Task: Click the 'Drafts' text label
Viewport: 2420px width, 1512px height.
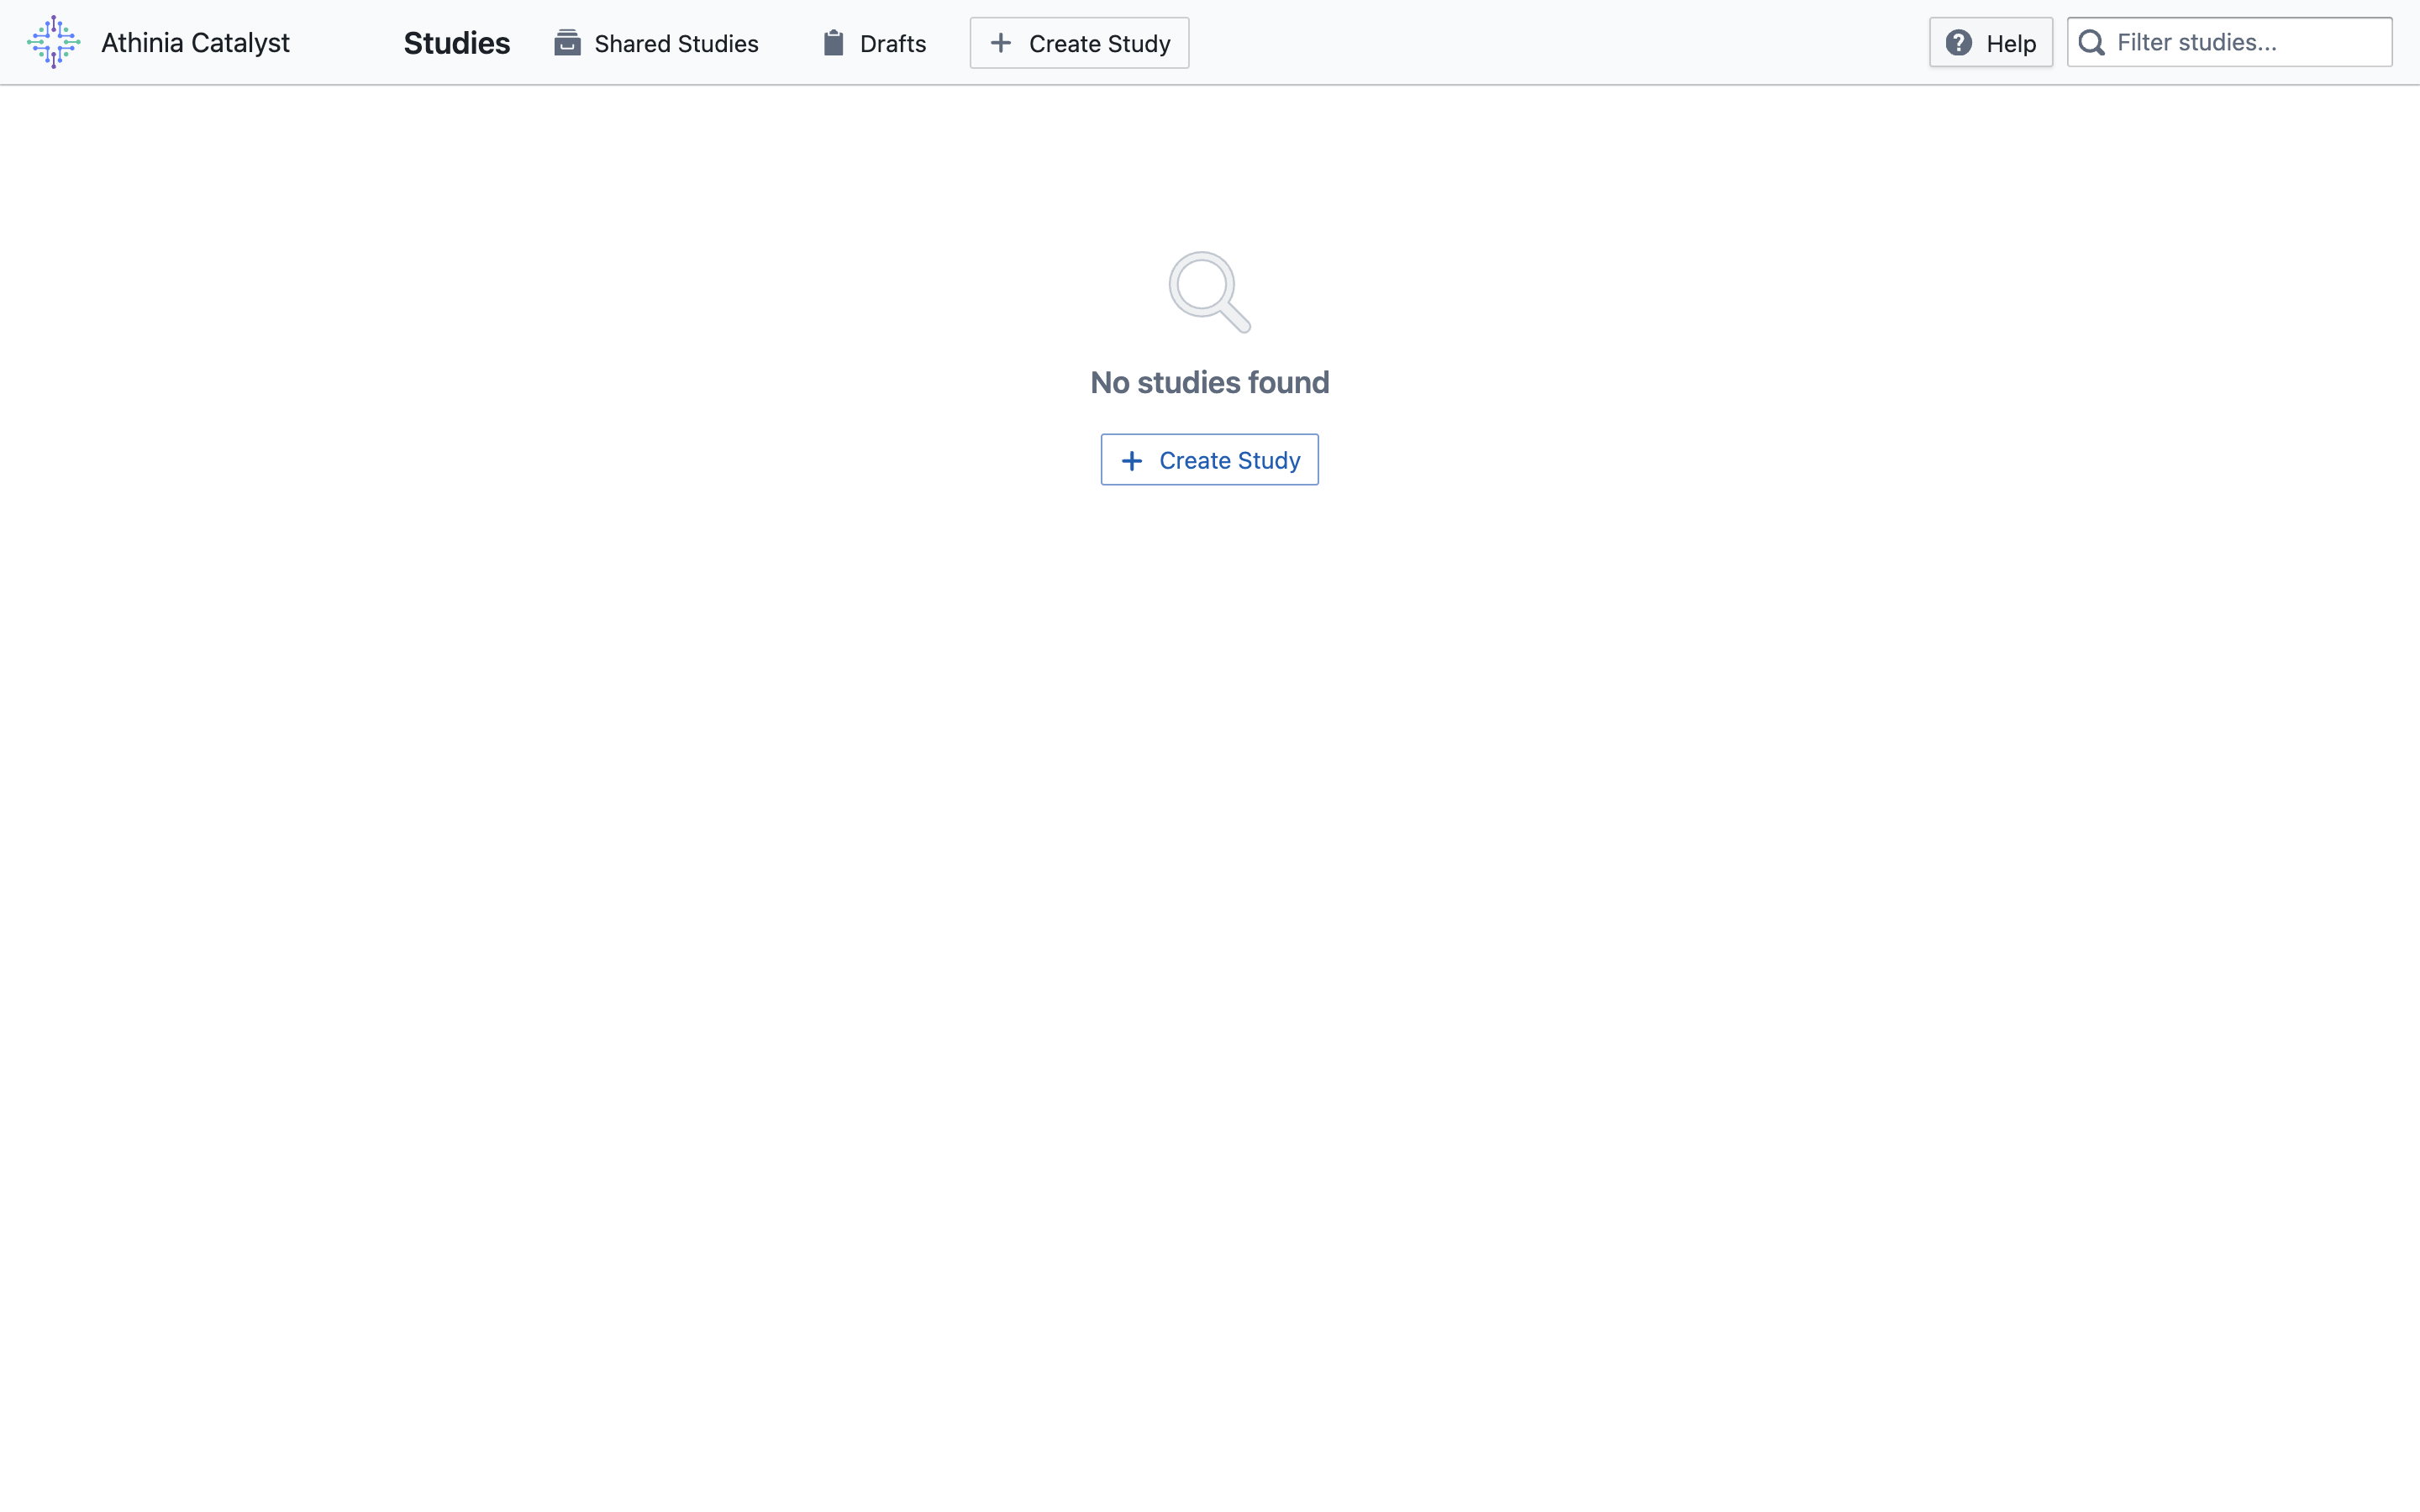Action: 892,43
